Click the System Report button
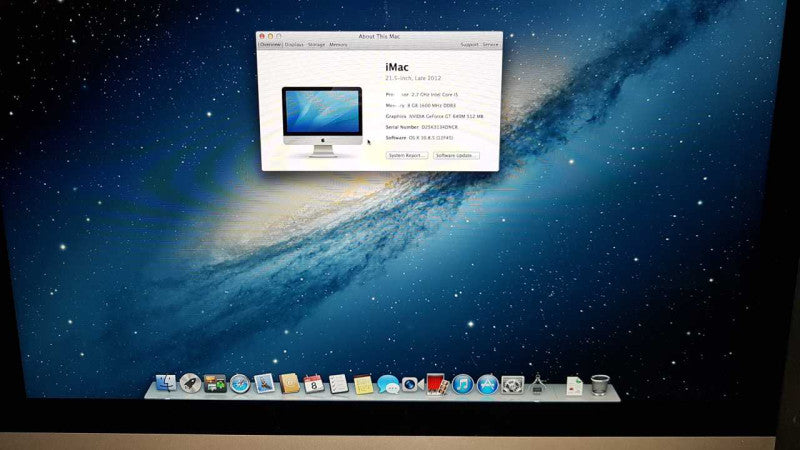The width and height of the screenshot is (800, 450). pyautogui.click(x=407, y=155)
